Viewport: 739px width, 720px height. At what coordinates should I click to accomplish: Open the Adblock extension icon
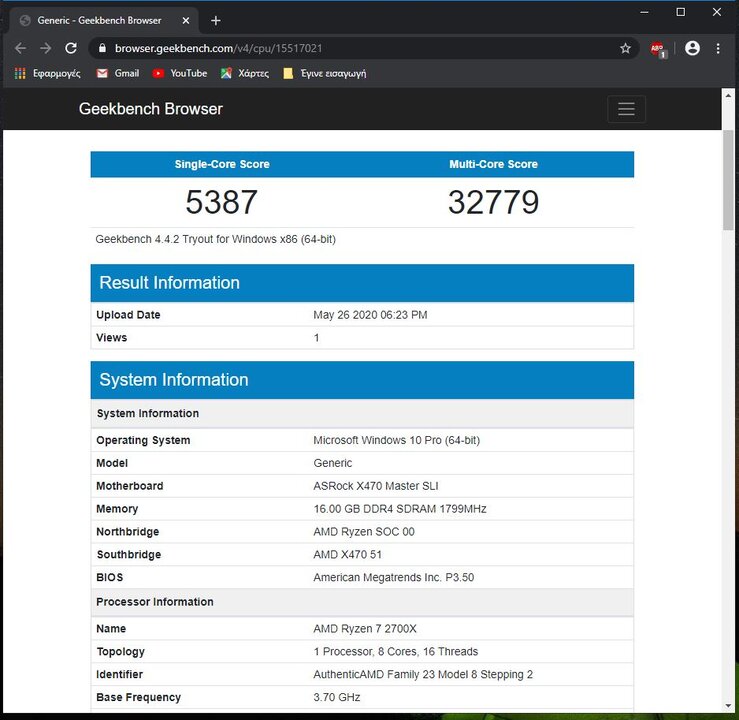[x=658, y=49]
